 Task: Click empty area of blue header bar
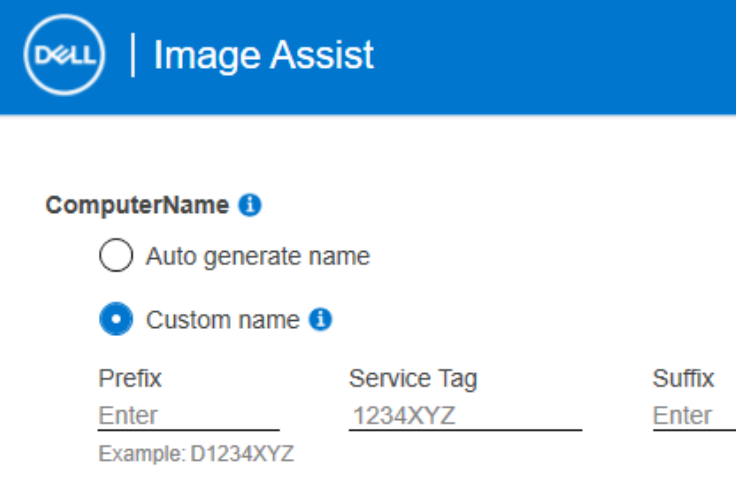pos(560,56)
